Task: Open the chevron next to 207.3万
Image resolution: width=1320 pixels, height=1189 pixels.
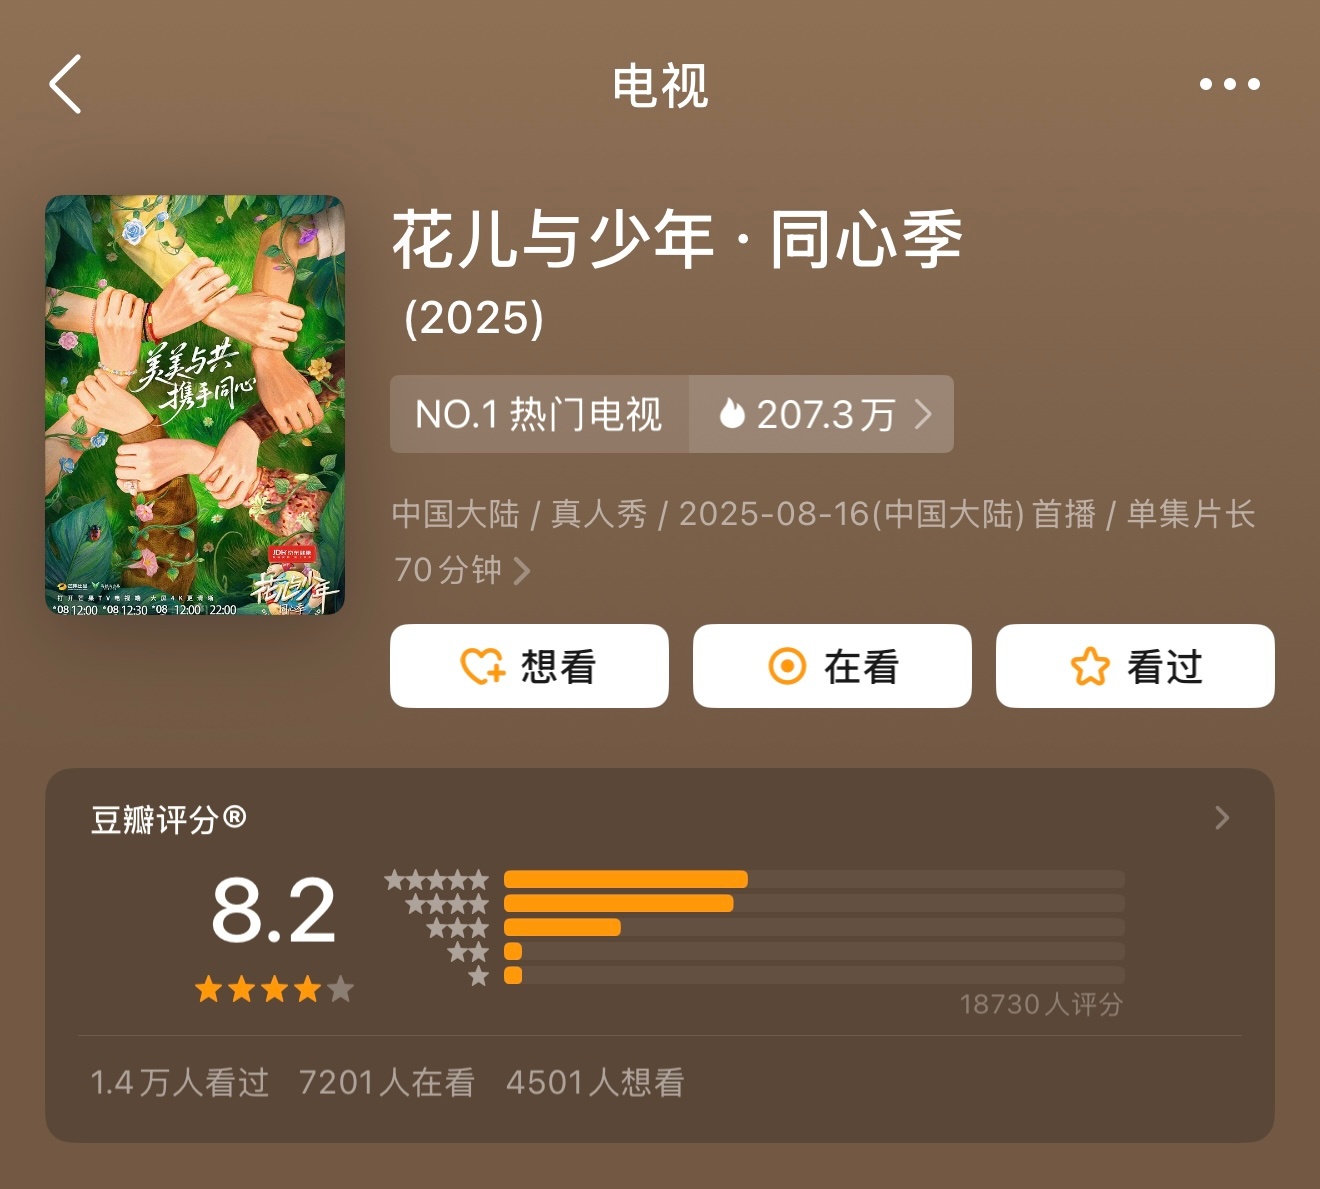Action: coord(923,414)
